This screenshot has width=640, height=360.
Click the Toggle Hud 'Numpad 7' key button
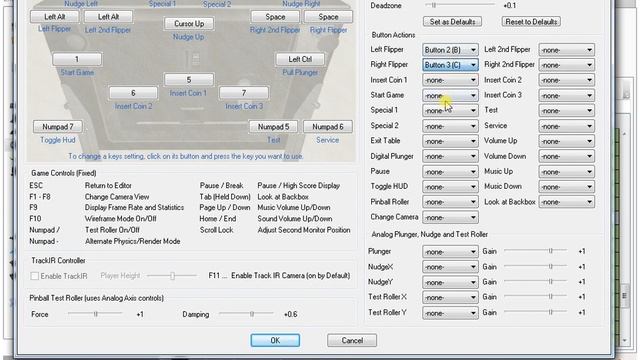pyautogui.click(x=58, y=127)
